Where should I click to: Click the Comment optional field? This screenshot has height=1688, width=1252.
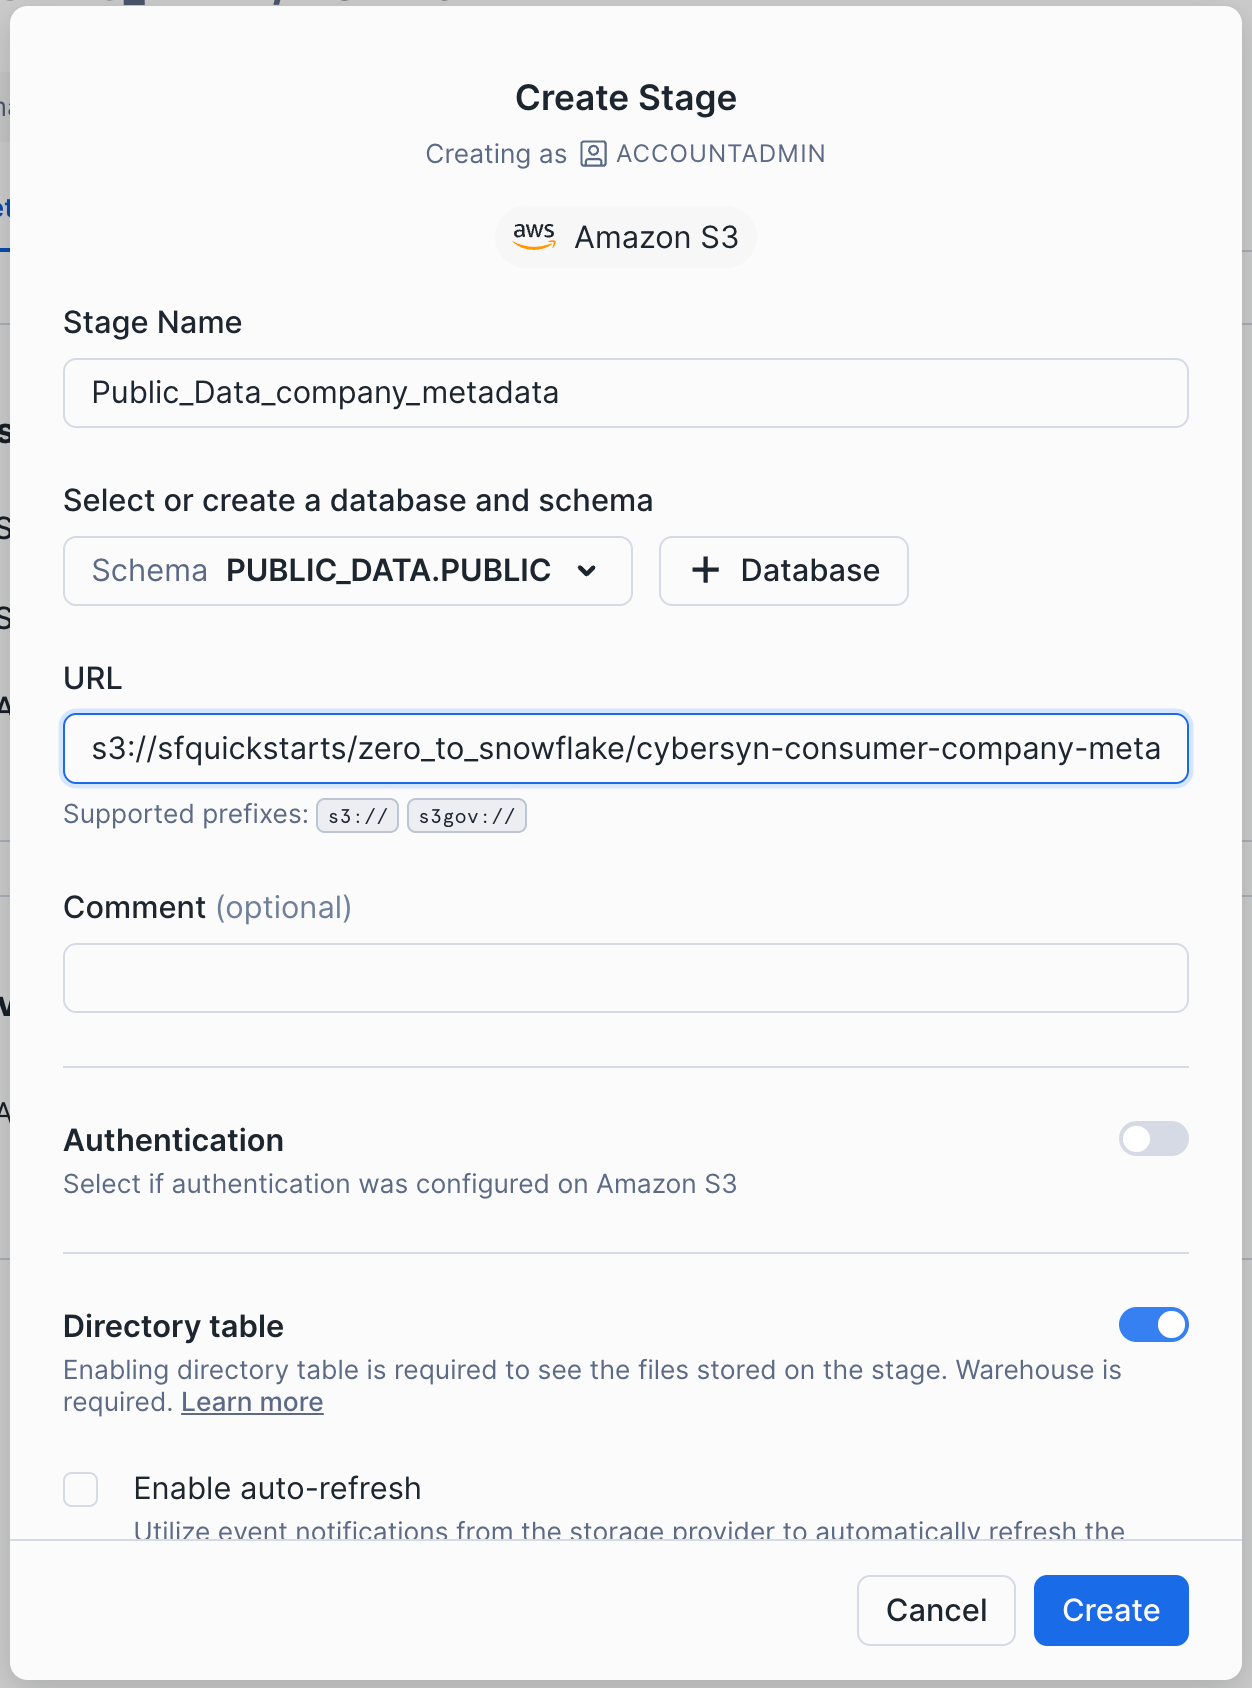coord(625,977)
